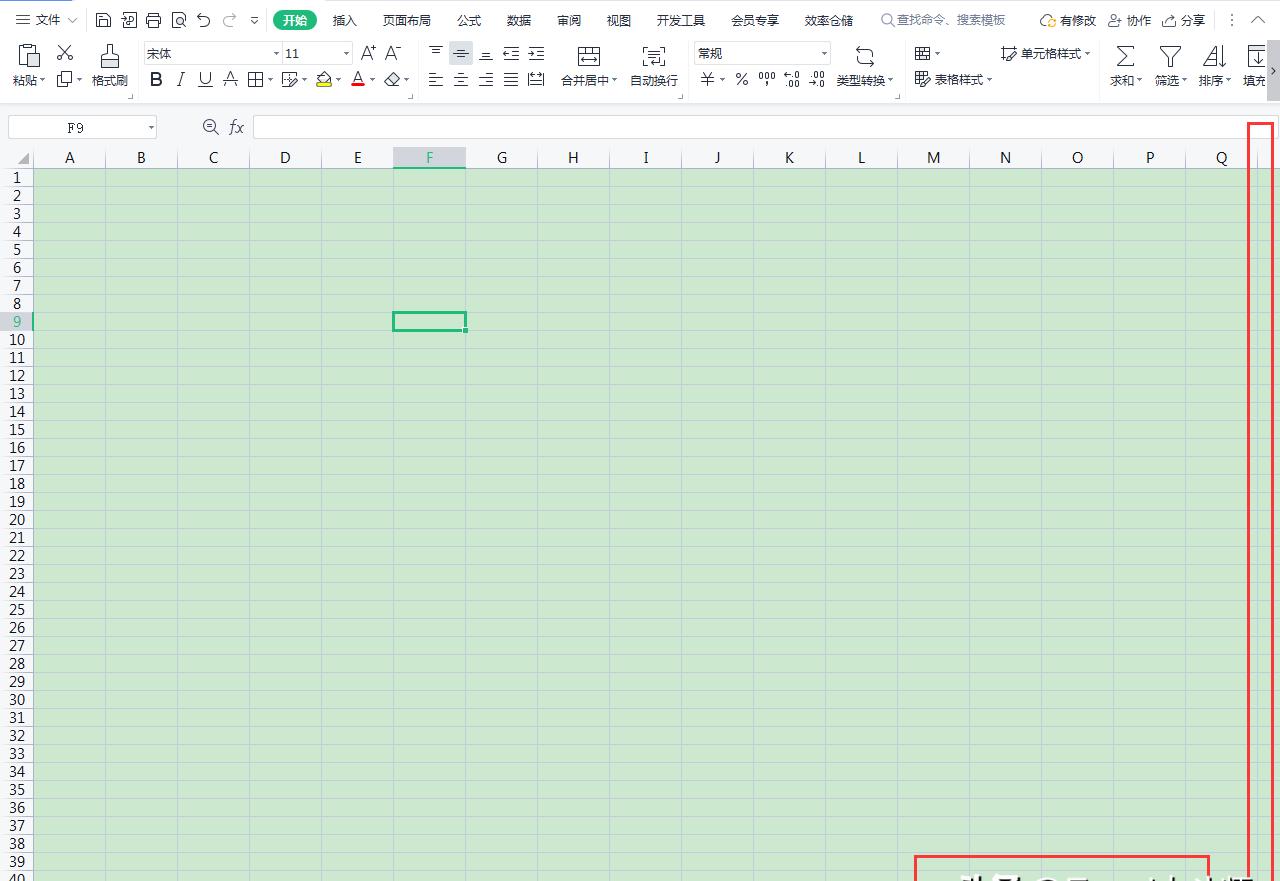
Task: Expand the currency (¥) format dropdown
Action: coord(722,80)
